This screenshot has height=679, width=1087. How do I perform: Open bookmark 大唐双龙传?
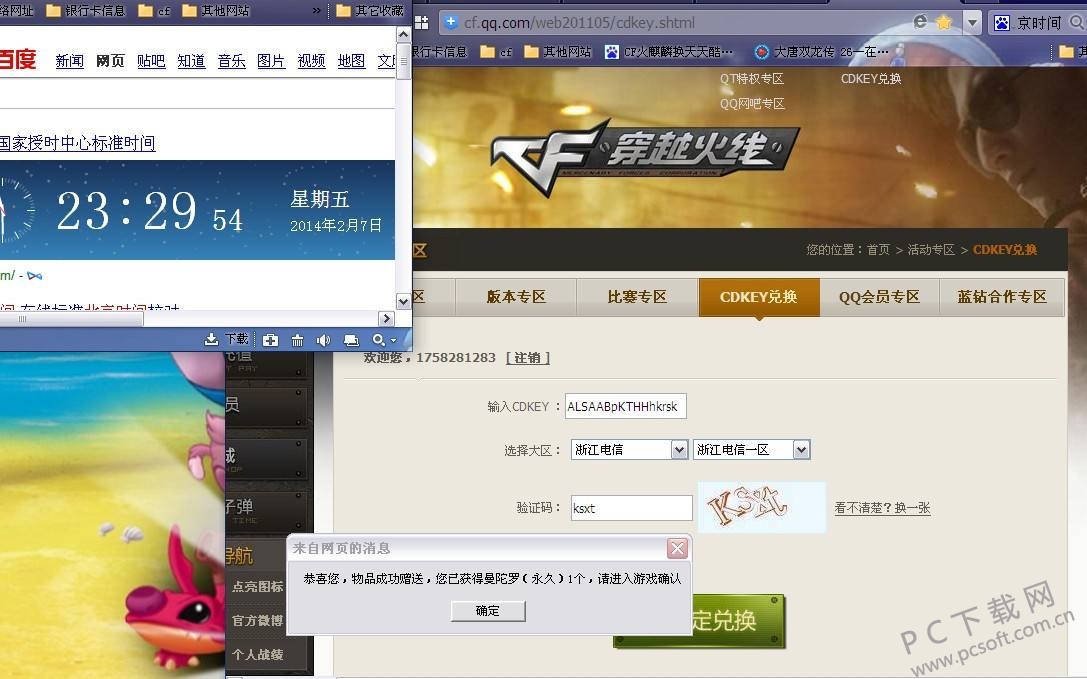pos(821,51)
